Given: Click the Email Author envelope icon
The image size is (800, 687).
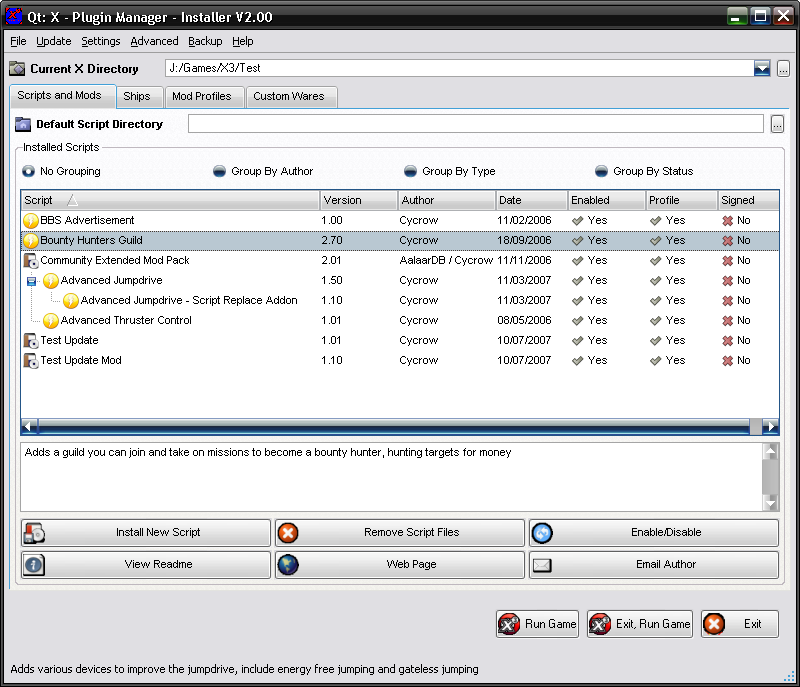Looking at the screenshot, I should (x=543, y=565).
